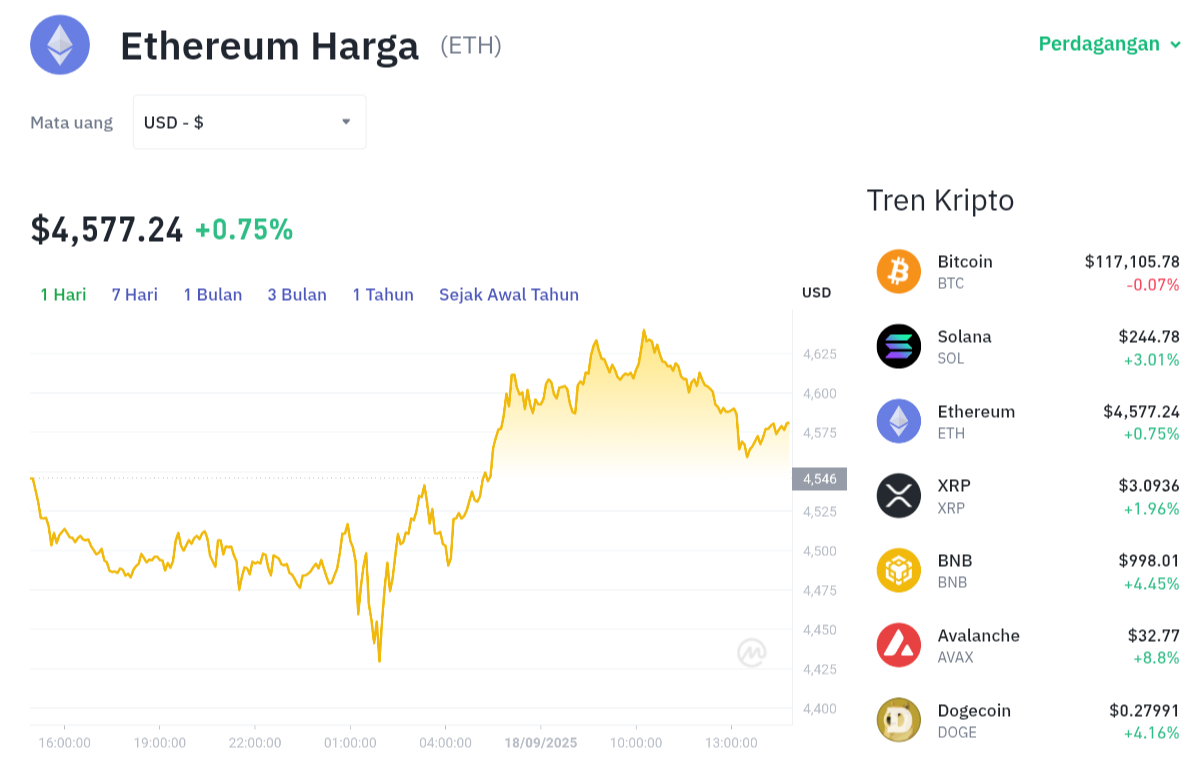Select the Ethereum icon in trending list
Viewport: 1194px width, 768px height.
tap(899, 421)
